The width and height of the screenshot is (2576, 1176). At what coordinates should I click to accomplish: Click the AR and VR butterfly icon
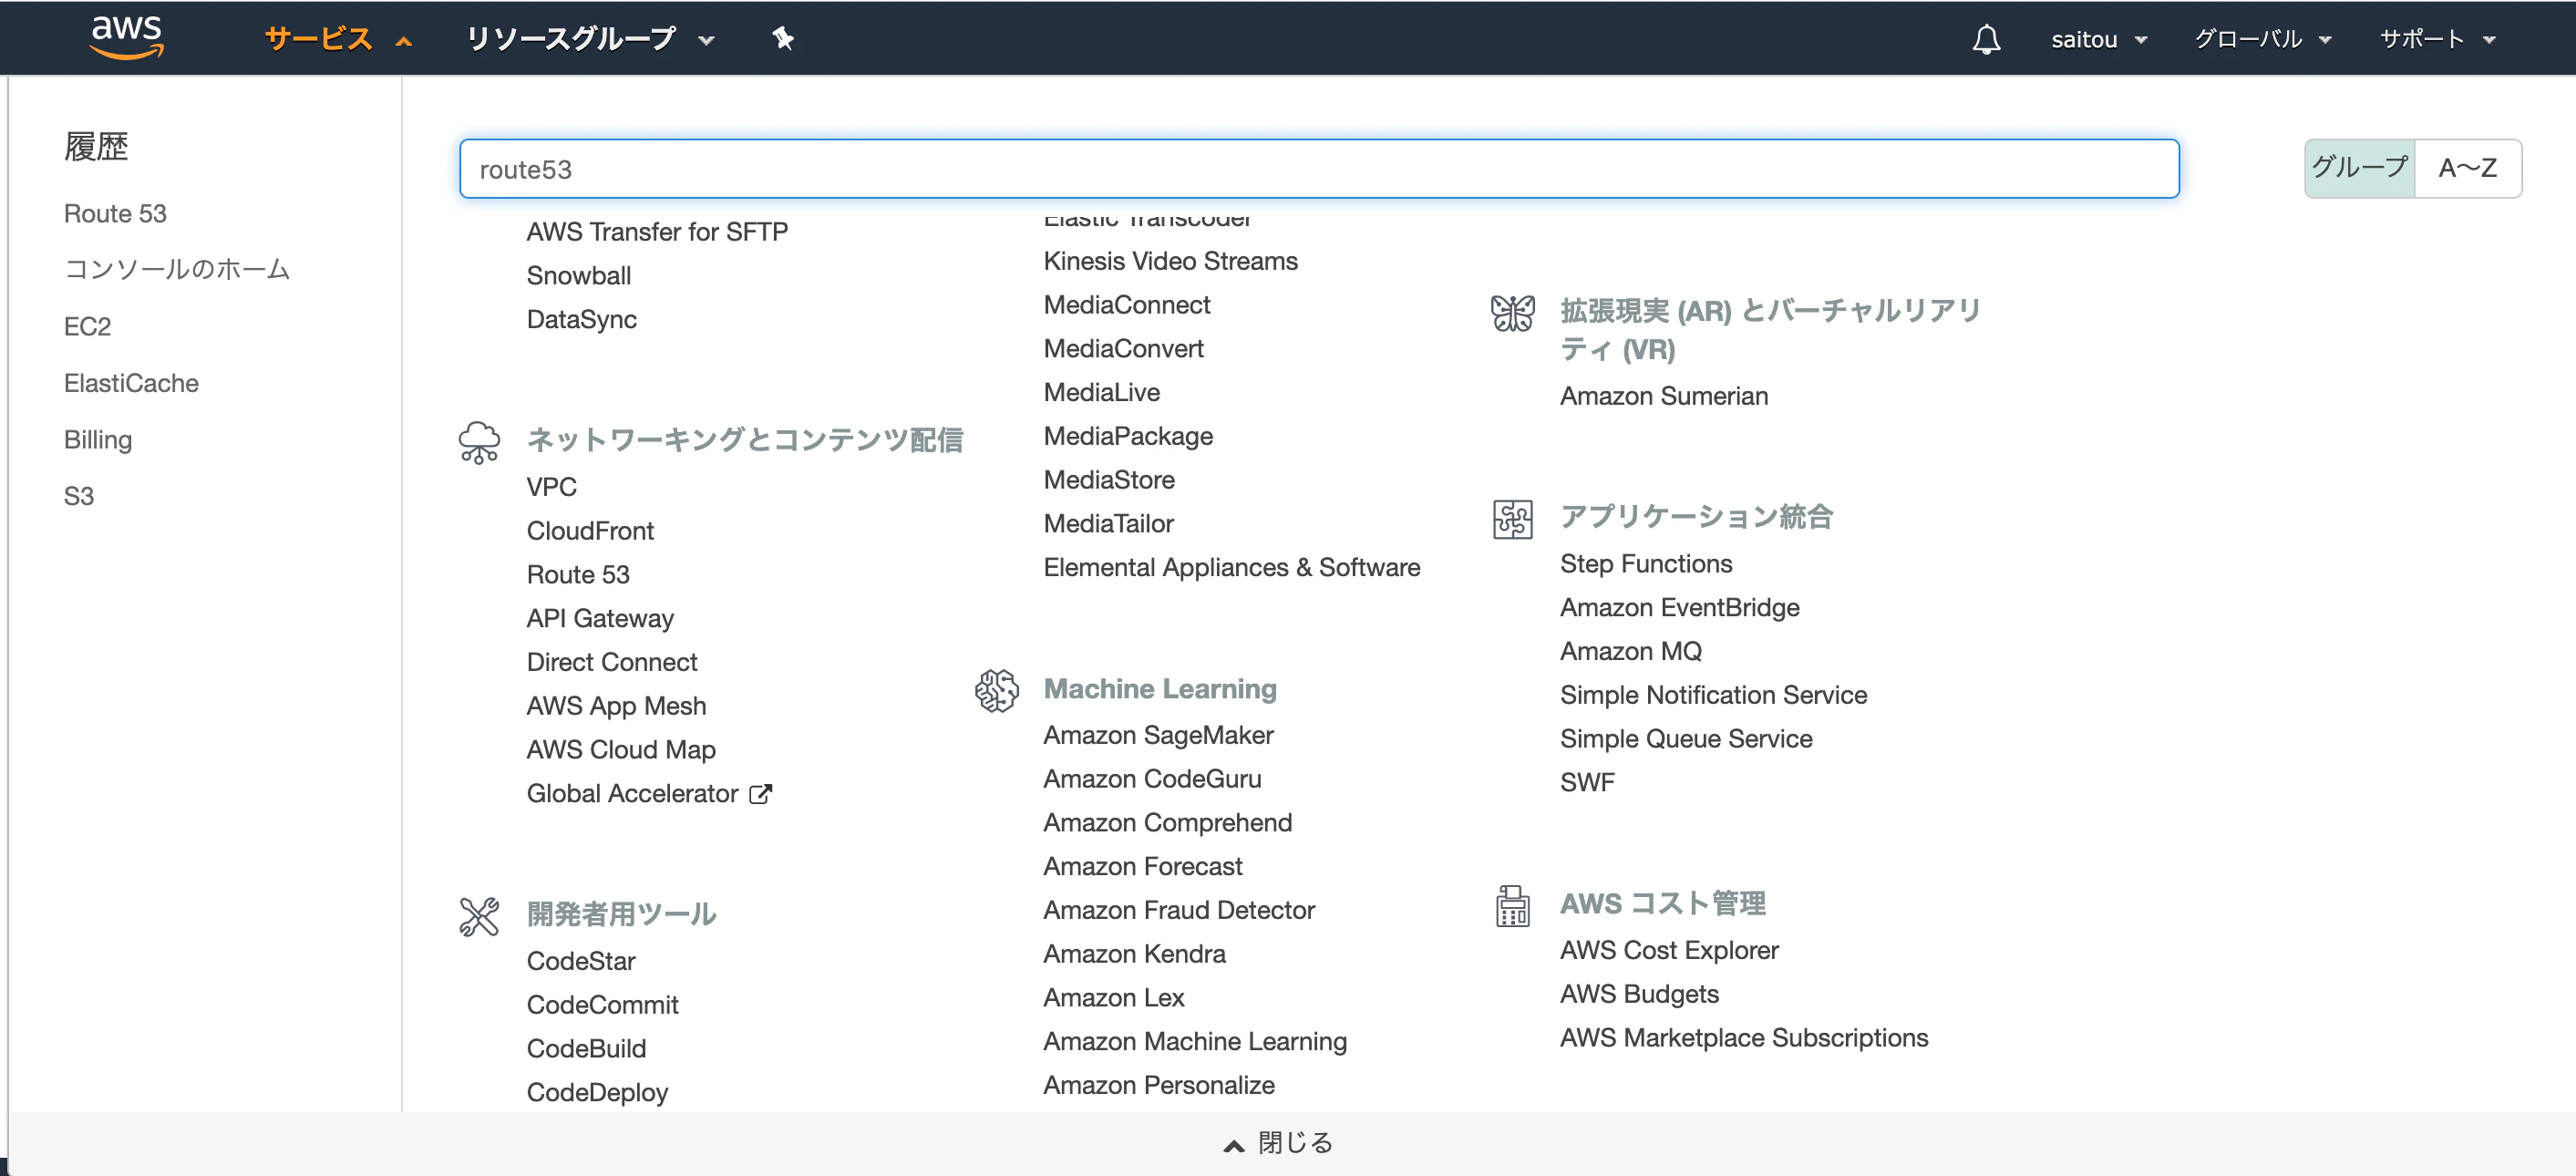[1512, 313]
